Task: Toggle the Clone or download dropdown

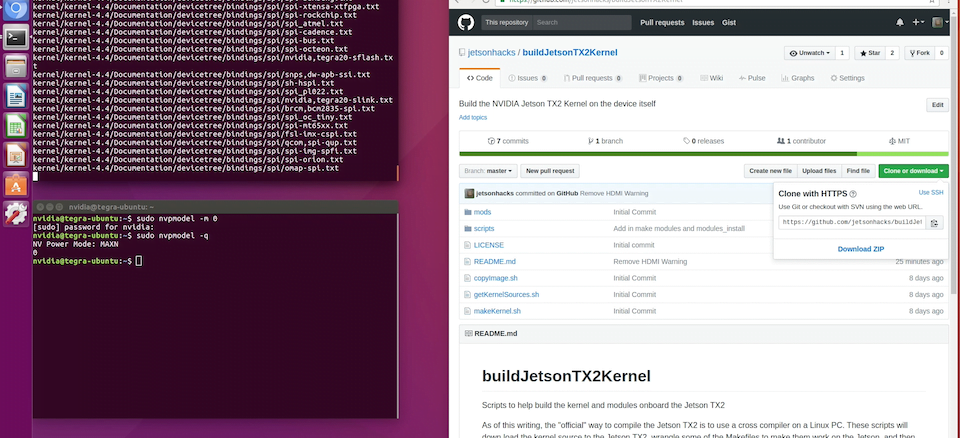Action: coord(913,171)
